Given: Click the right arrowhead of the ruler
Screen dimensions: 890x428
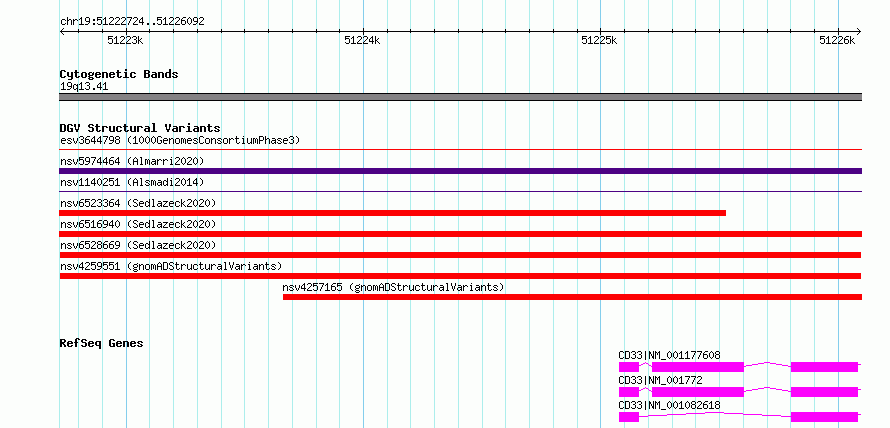Looking at the screenshot, I should 859,31.
